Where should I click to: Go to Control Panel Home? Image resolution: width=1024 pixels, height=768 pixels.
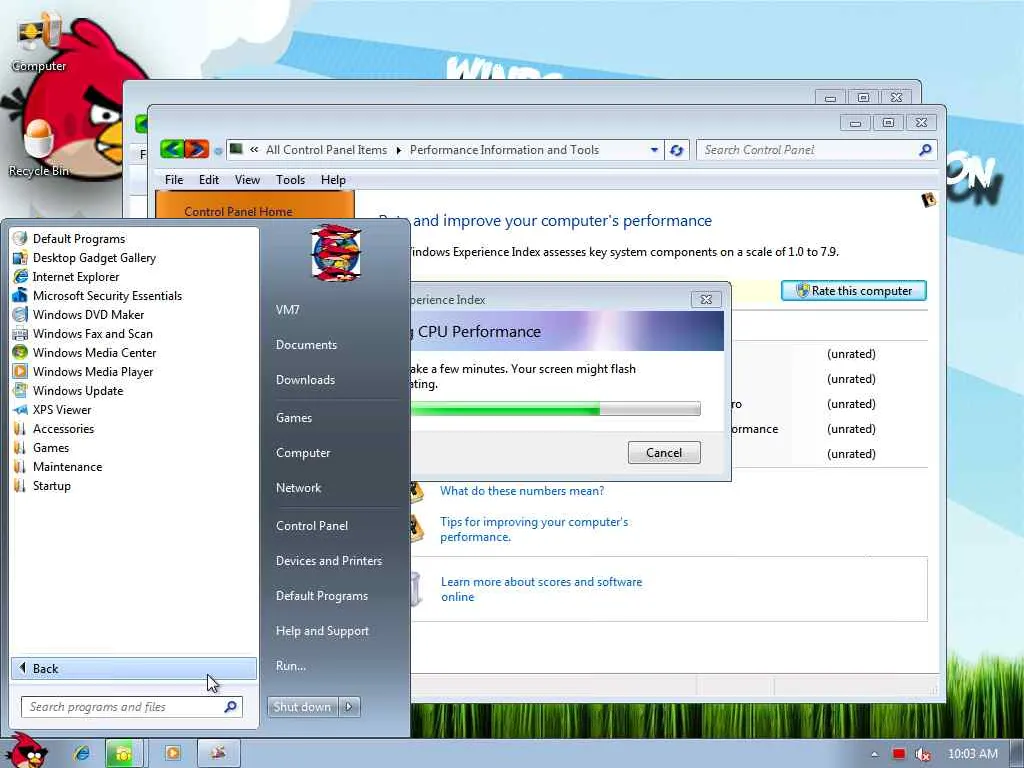(x=238, y=212)
